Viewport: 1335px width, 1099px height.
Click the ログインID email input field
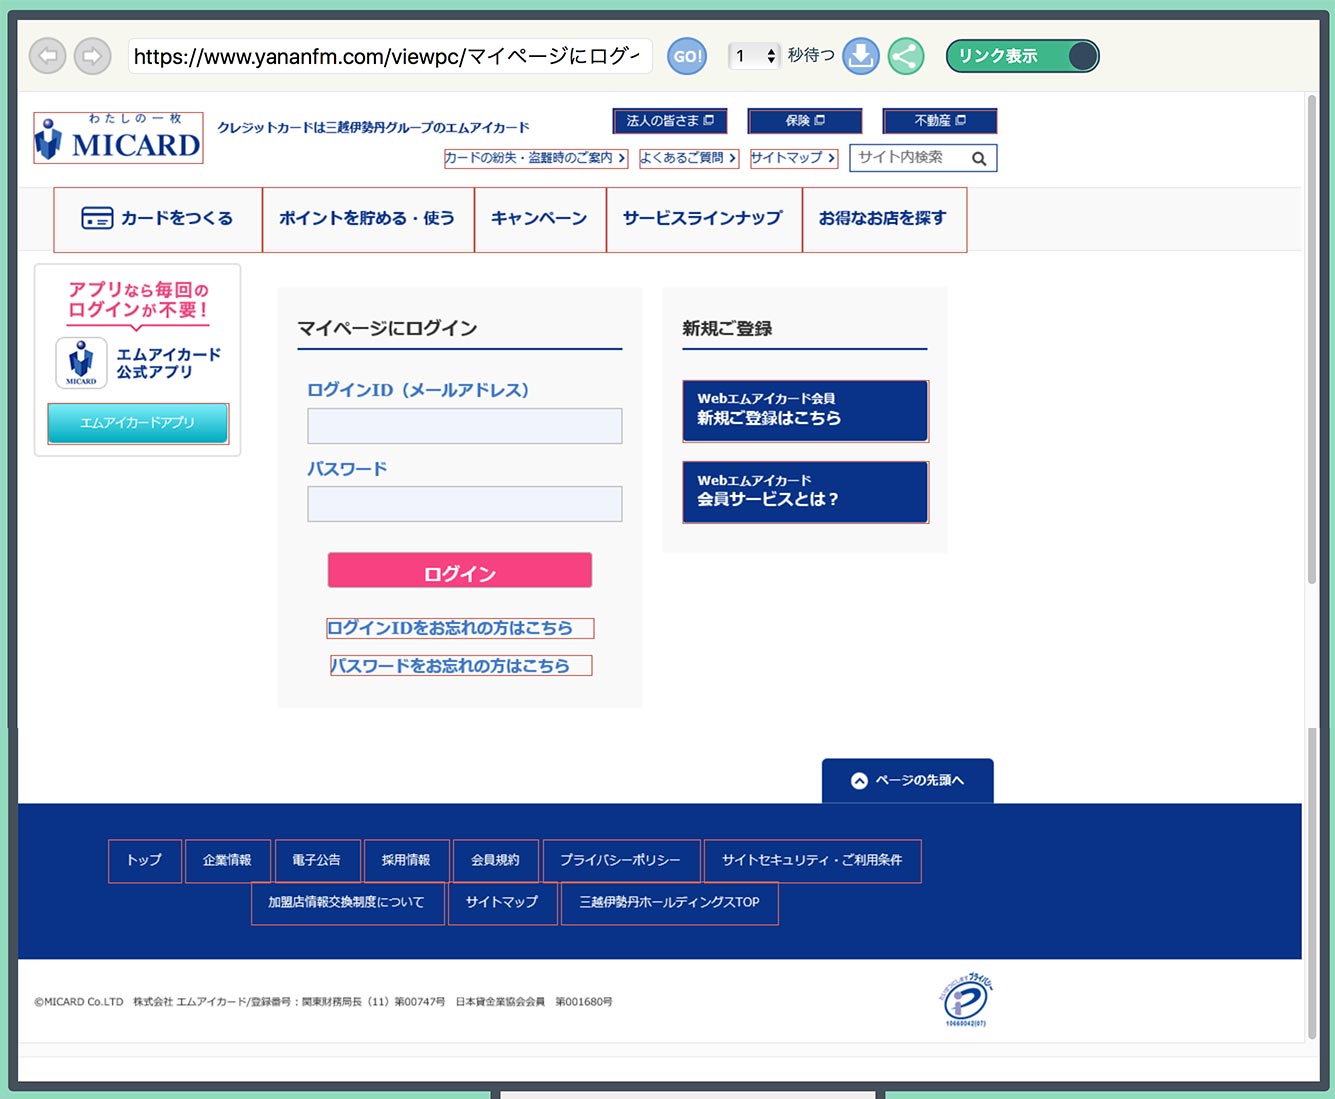coord(465,426)
